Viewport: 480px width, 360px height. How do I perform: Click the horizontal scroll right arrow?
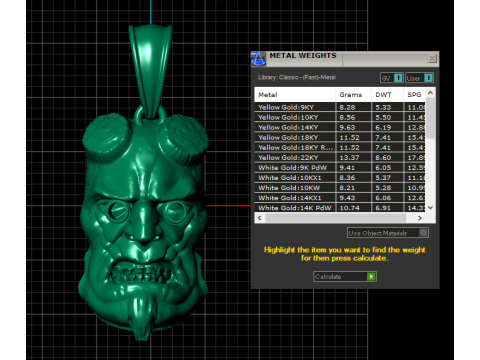[420, 218]
